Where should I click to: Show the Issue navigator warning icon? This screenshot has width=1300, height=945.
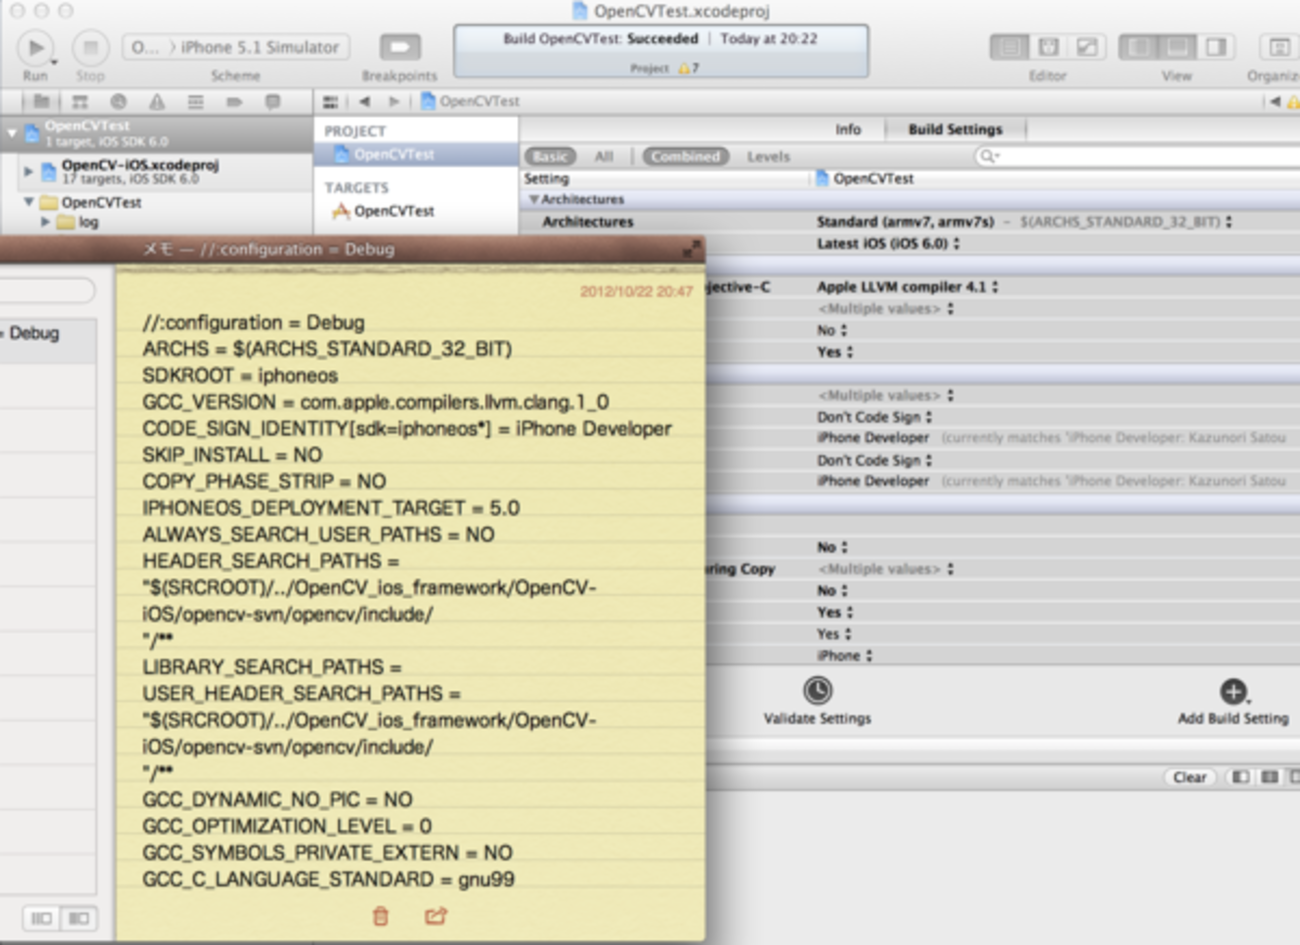(157, 101)
